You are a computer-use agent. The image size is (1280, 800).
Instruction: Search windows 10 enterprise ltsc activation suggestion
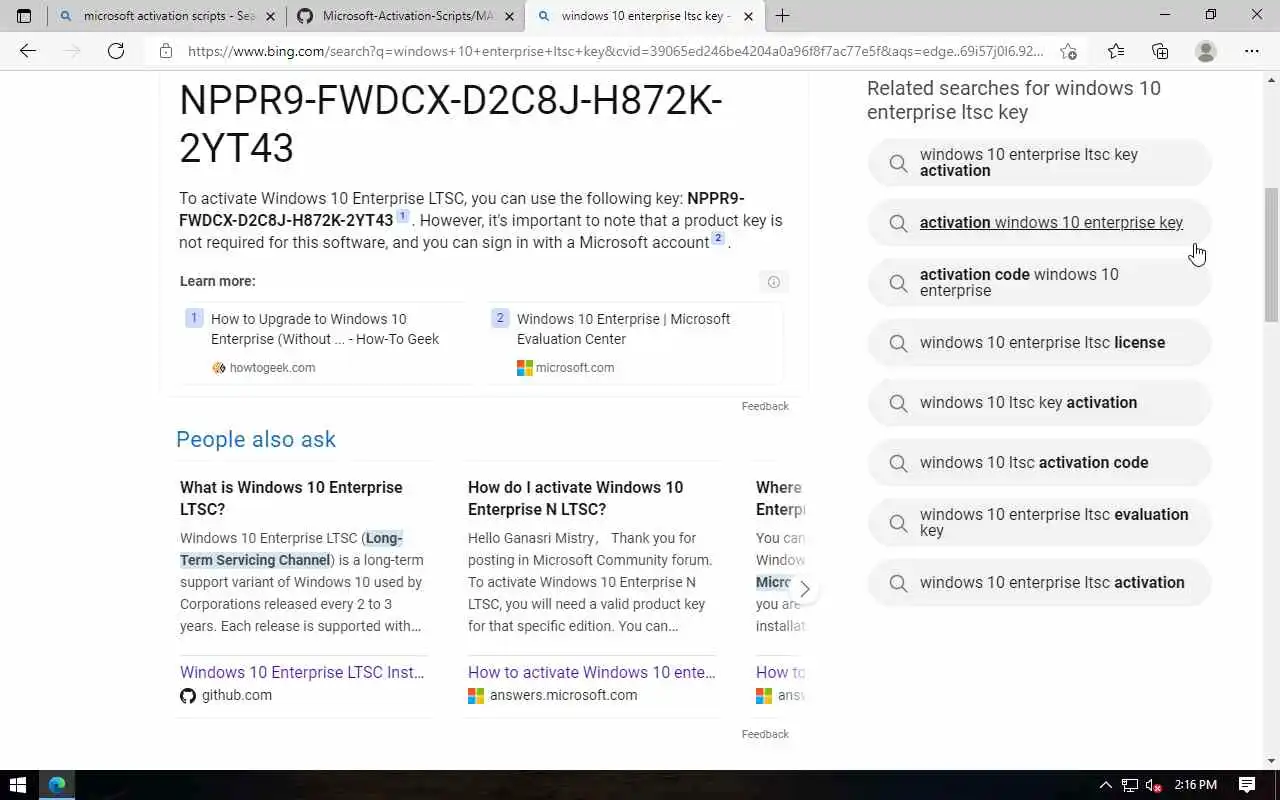click(1039, 582)
